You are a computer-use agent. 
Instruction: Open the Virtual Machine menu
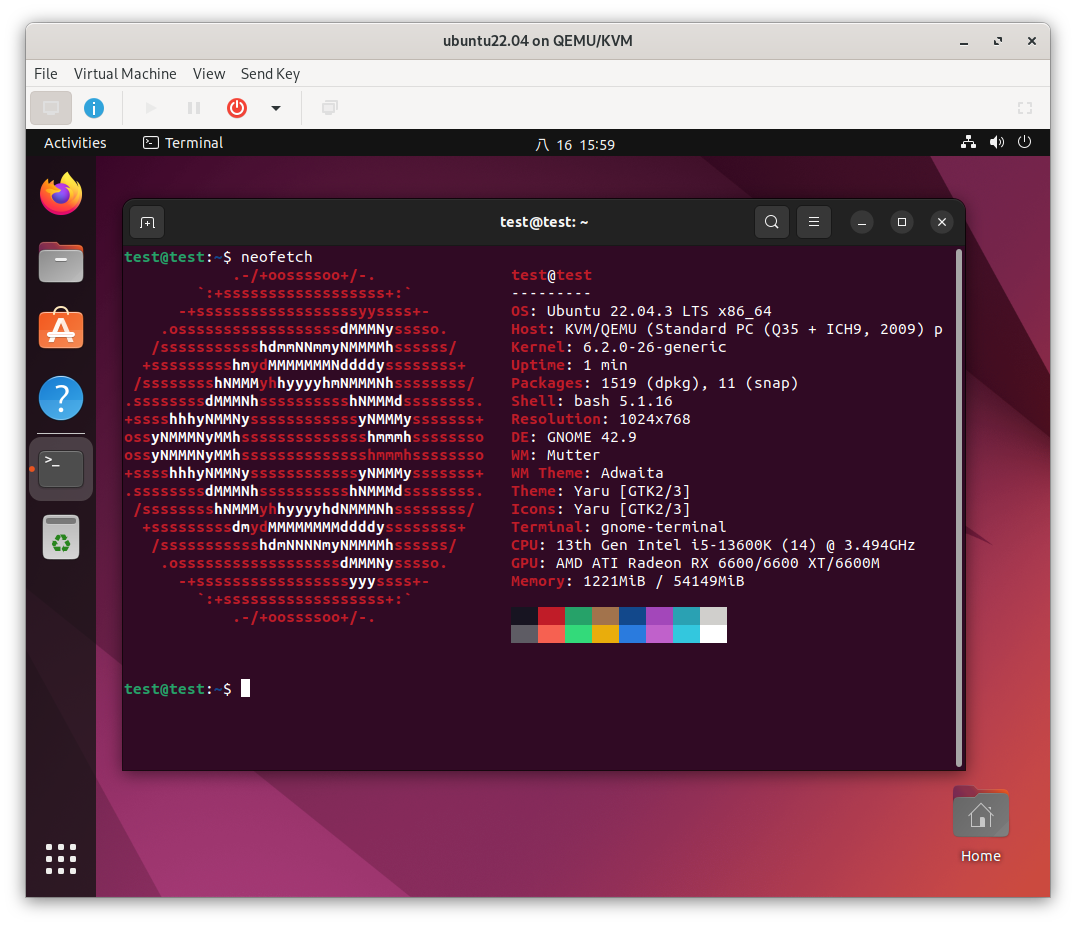click(x=125, y=73)
